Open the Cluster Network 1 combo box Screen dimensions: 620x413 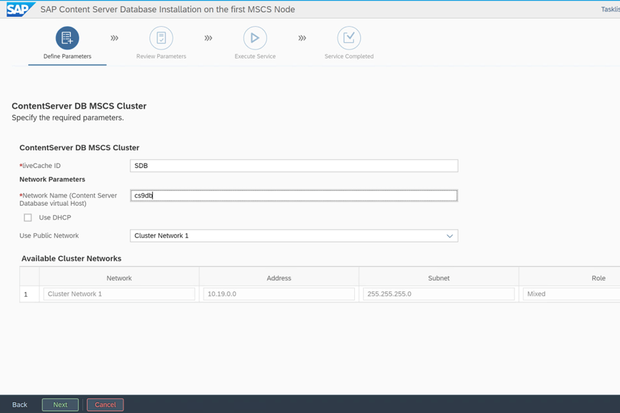294,236
